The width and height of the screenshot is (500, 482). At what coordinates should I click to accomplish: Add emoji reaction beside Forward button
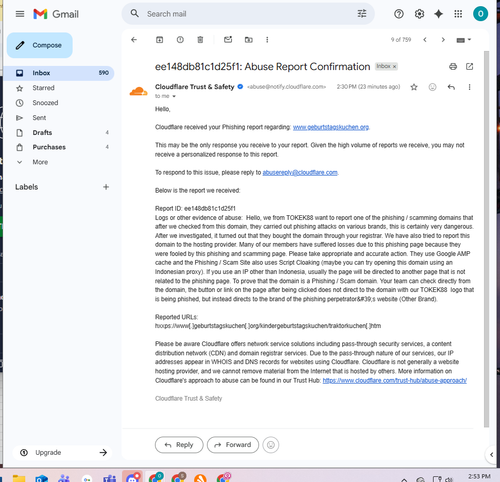(x=271, y=445)
